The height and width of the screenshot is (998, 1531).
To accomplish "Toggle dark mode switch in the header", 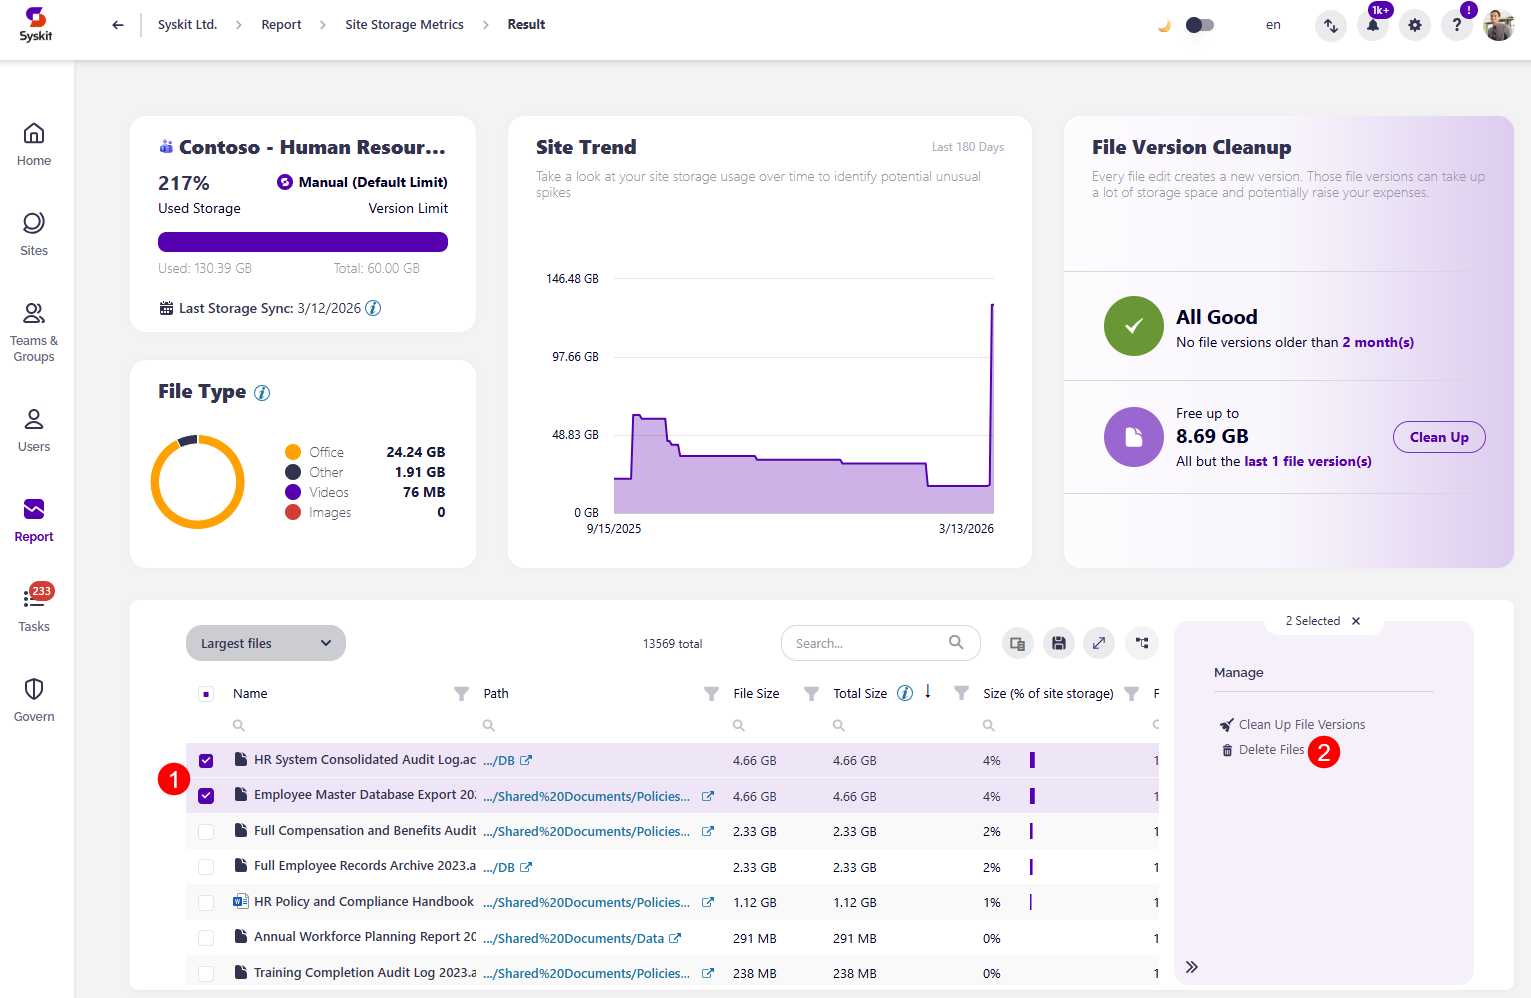I will [x=1199, y=25].
